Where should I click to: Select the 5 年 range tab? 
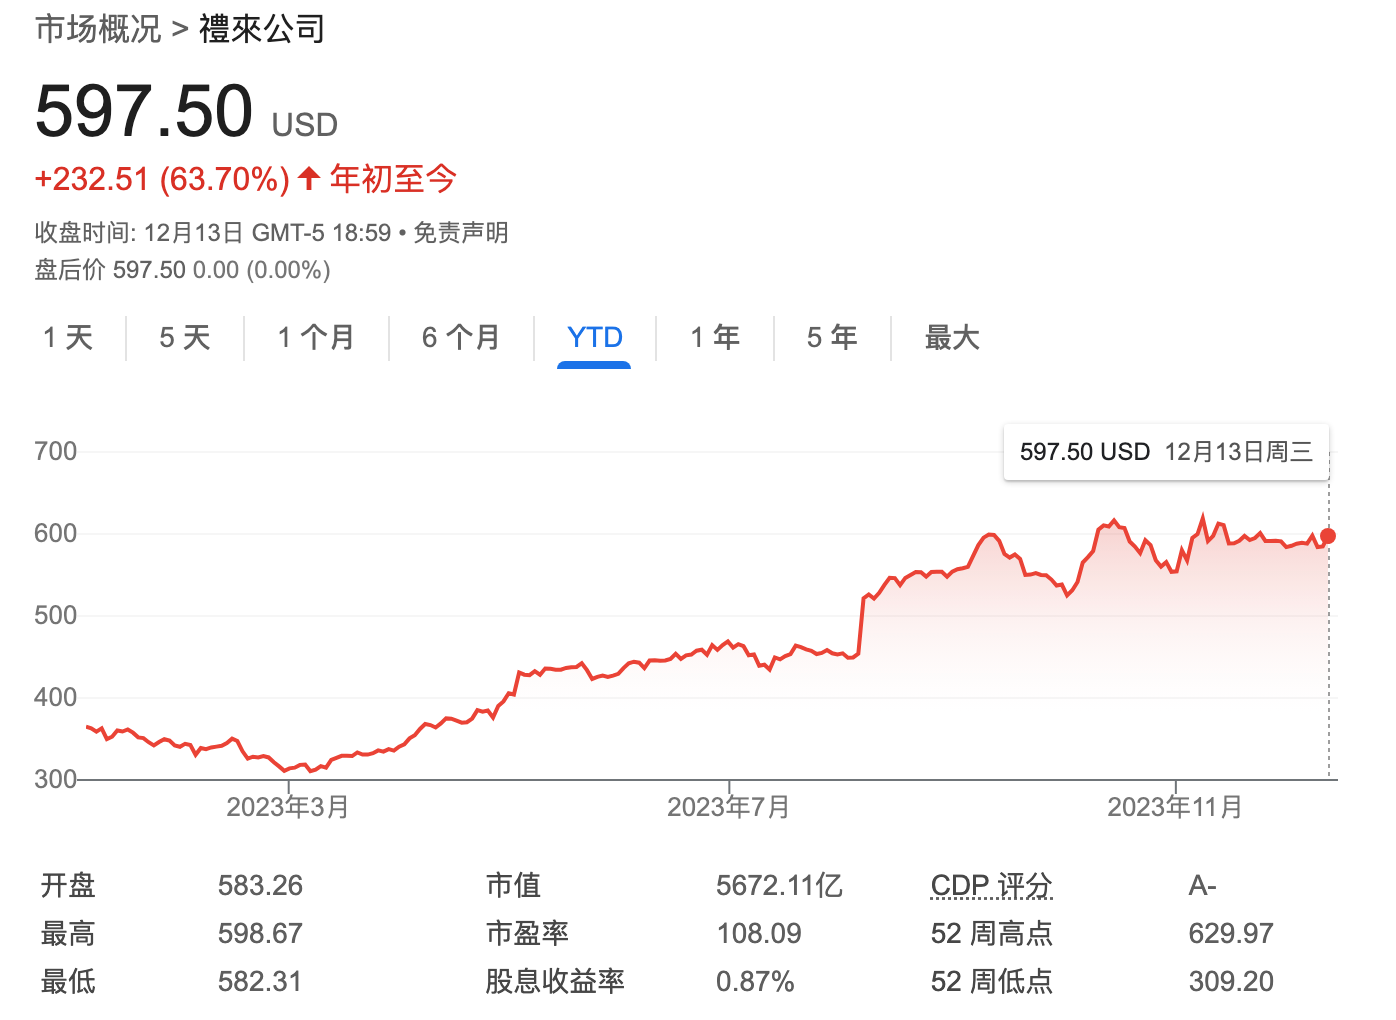coord(832,338)
